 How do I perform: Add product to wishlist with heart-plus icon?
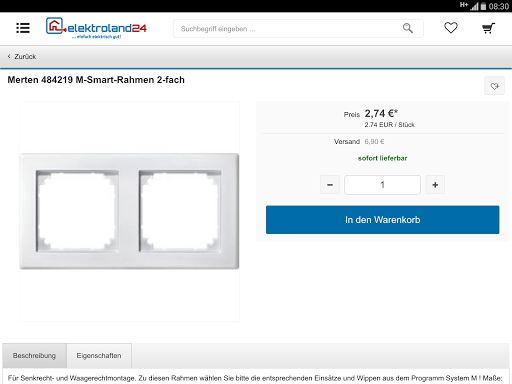[494, 86]
